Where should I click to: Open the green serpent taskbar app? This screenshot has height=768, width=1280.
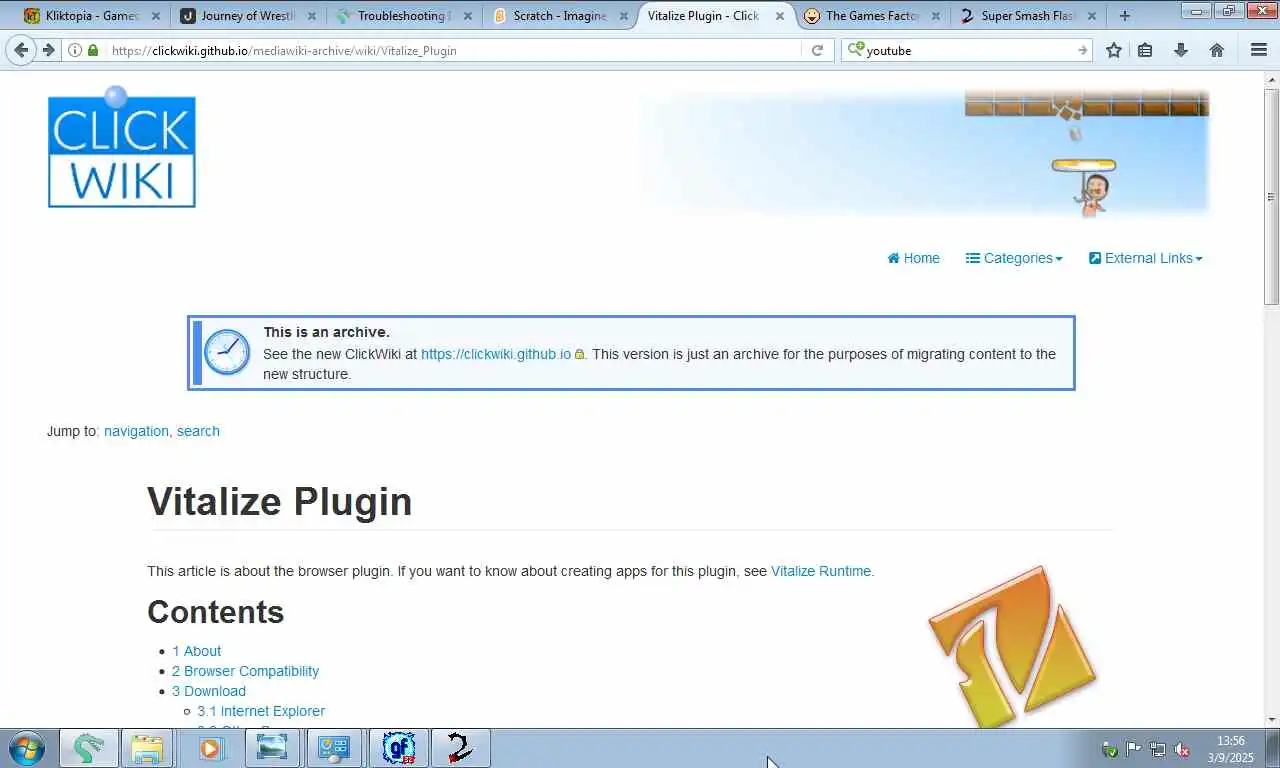coord(89,748)
